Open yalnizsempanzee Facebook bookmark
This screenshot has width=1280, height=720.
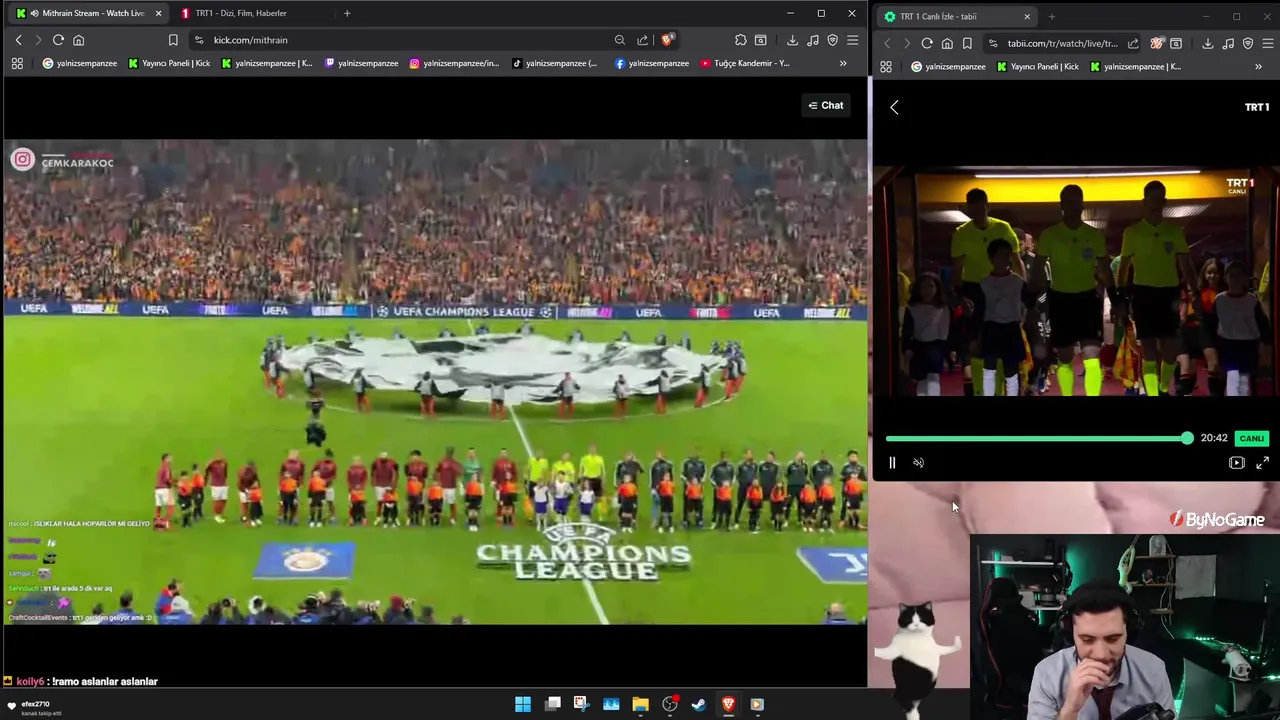[652, 63]
